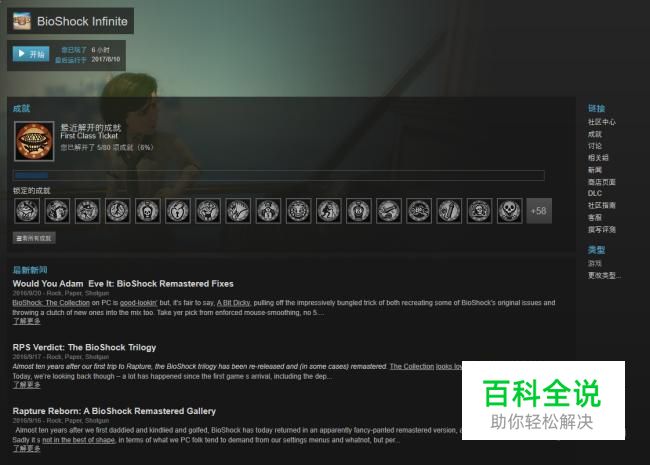Open the 新闻 news link in sidebar
650x465 pixels.
click(594, 170)
